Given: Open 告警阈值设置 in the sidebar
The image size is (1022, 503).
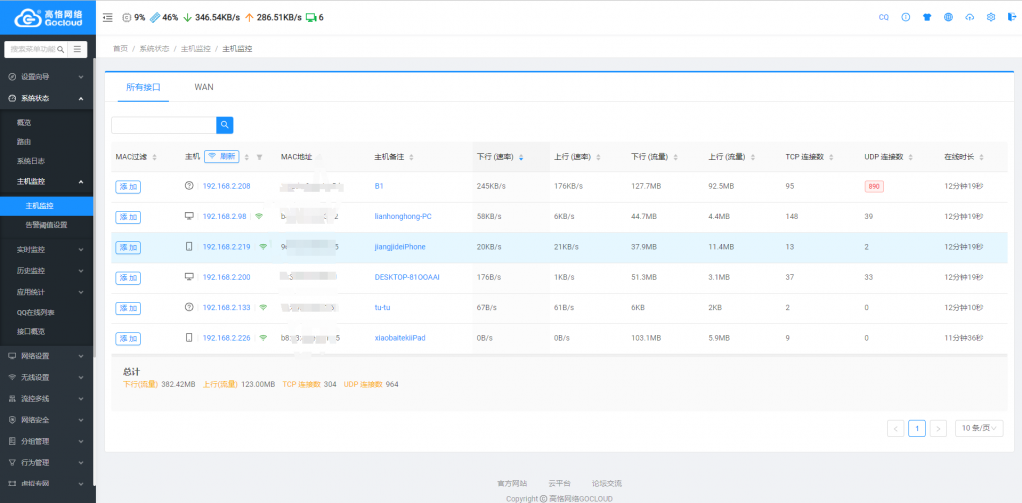Looking at the screenshot, I should point(47,225).
